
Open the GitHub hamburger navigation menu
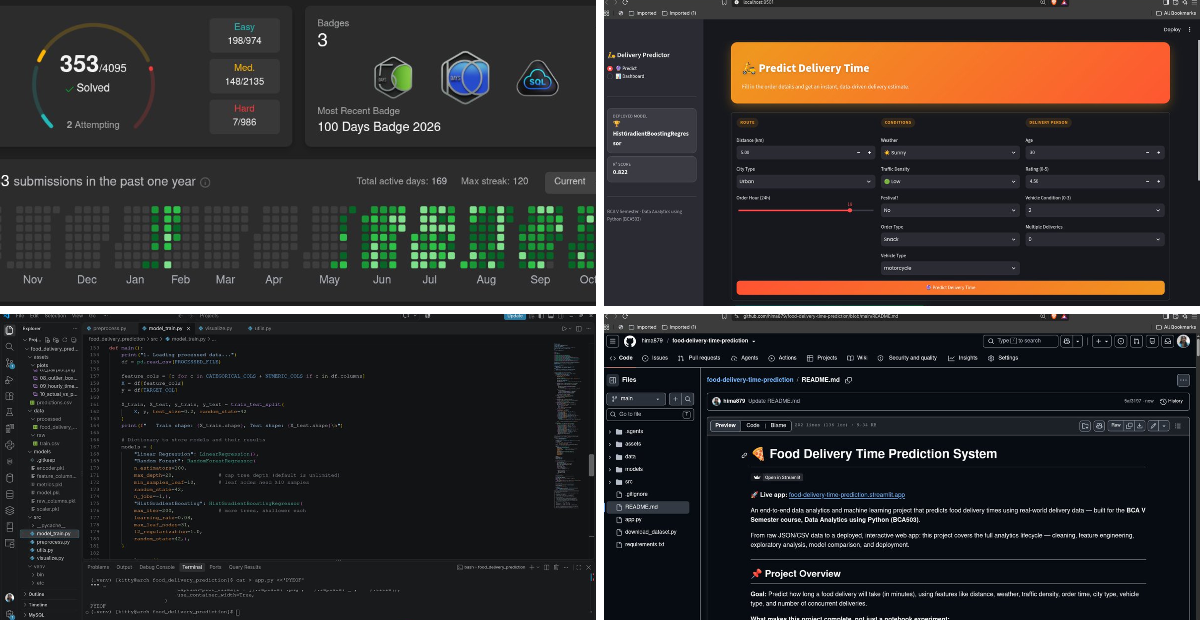point(613,341)
